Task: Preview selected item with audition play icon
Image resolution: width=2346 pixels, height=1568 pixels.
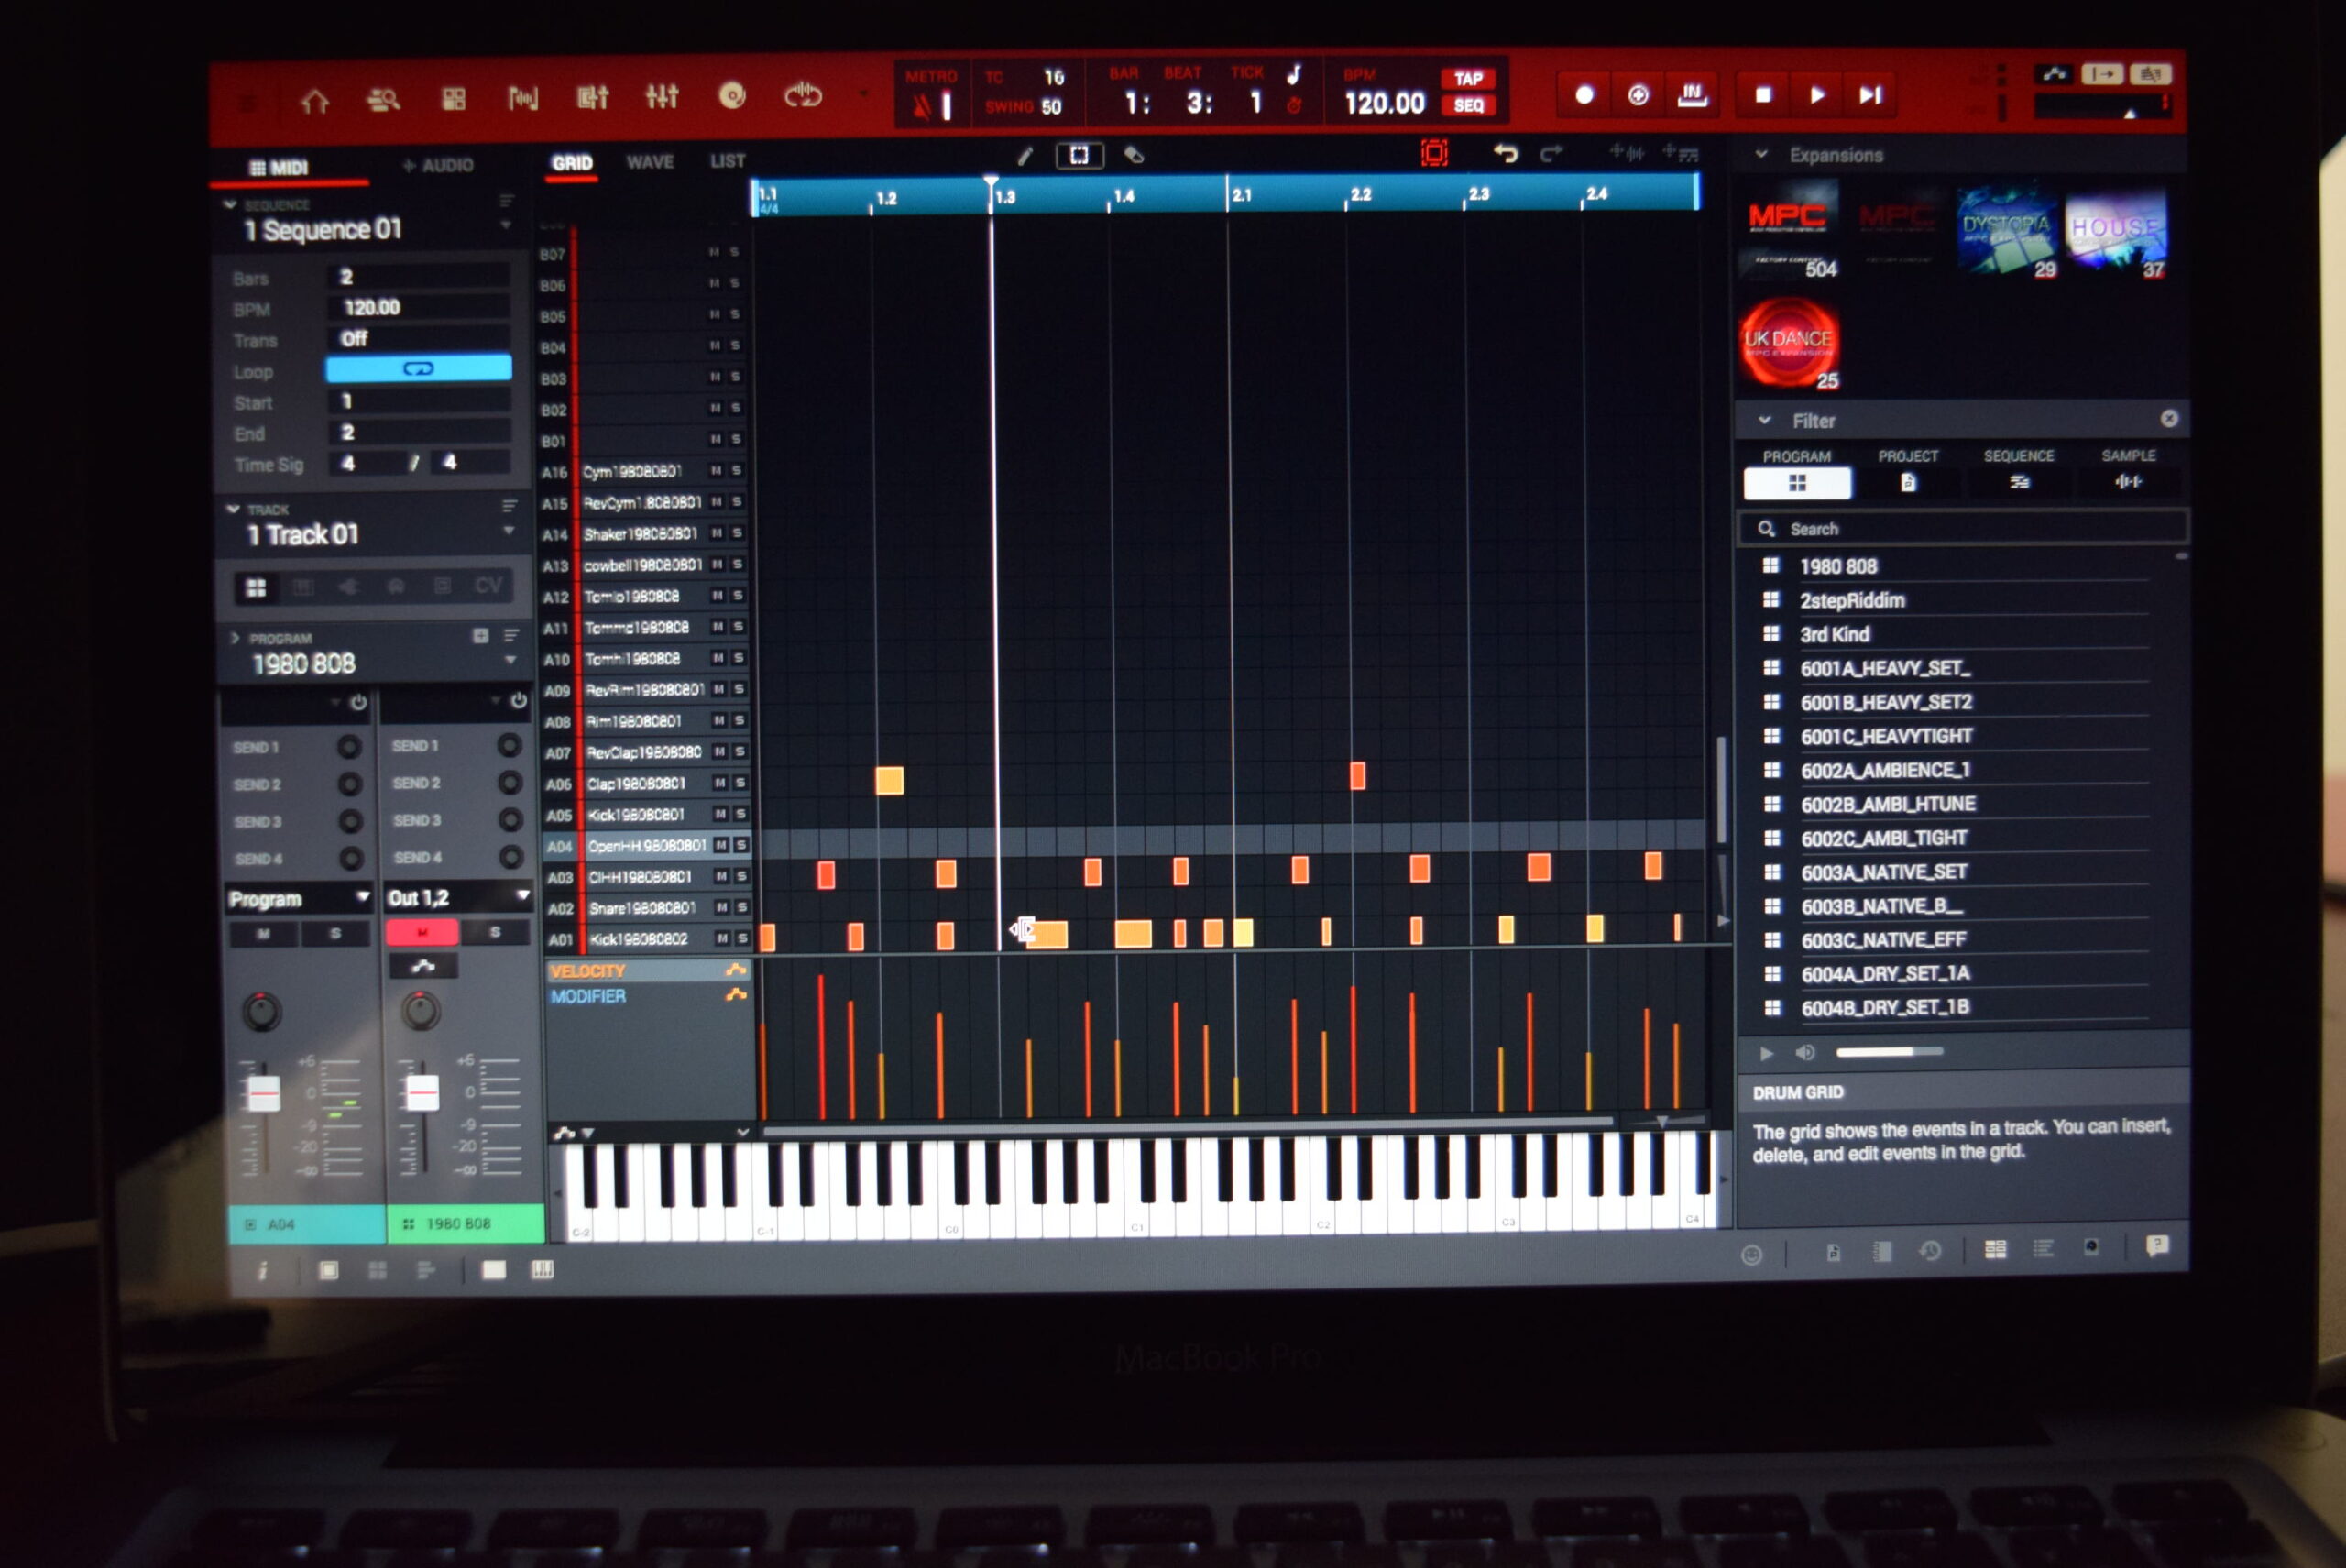Action: 1766,1053
